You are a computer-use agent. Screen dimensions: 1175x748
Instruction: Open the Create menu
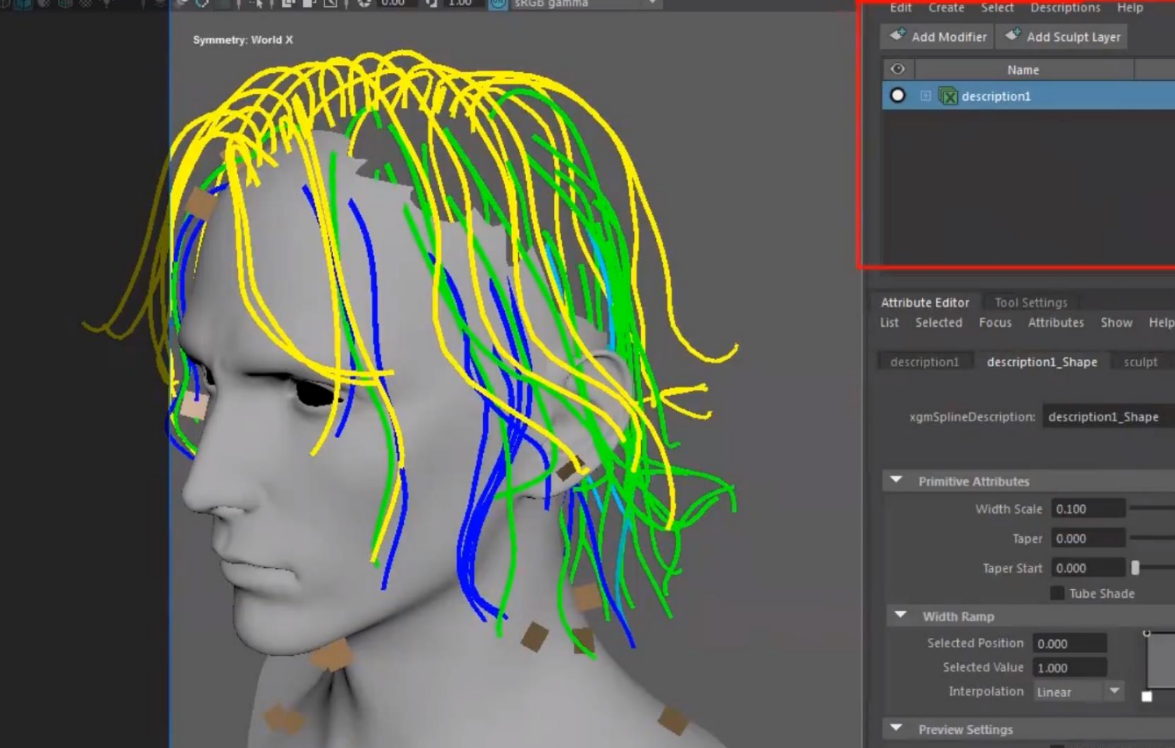tap(946, 8)
